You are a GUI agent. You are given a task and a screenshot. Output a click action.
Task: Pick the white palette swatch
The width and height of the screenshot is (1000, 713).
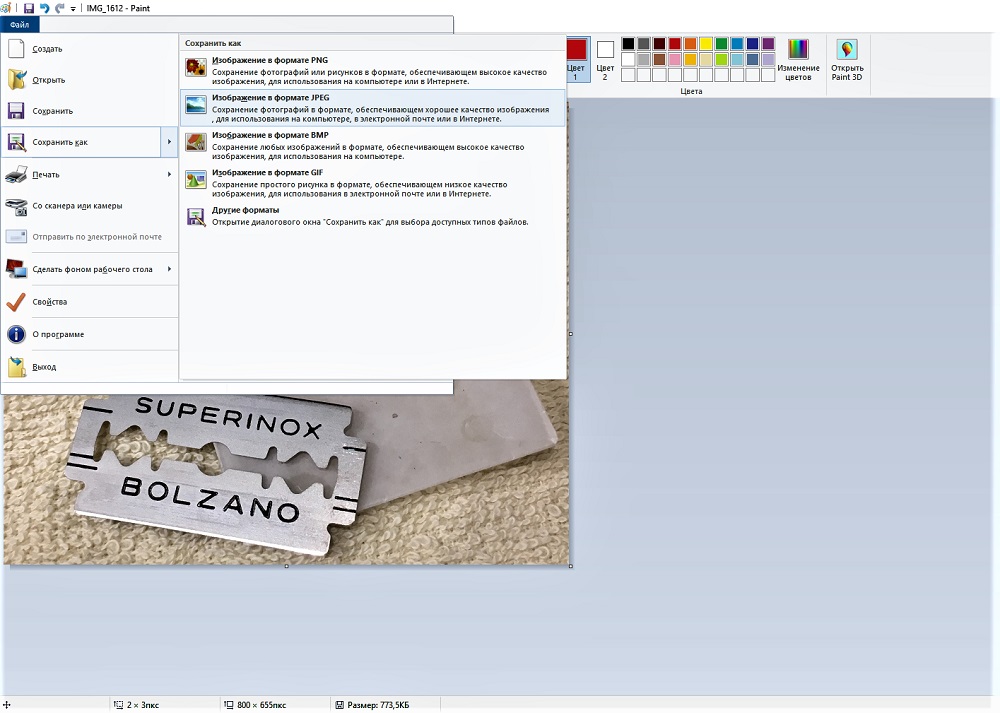click(628, 59)
